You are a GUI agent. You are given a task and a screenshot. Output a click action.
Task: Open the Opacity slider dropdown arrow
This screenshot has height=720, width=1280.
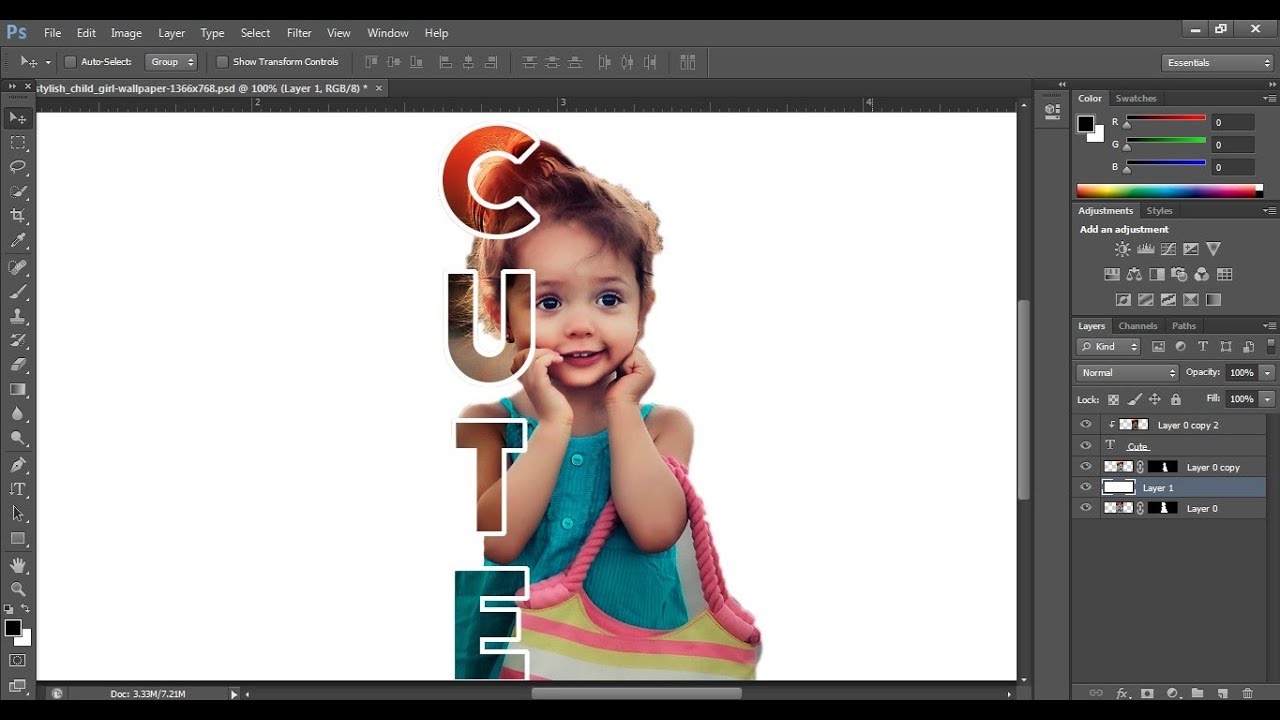(x=1267, y=372)
